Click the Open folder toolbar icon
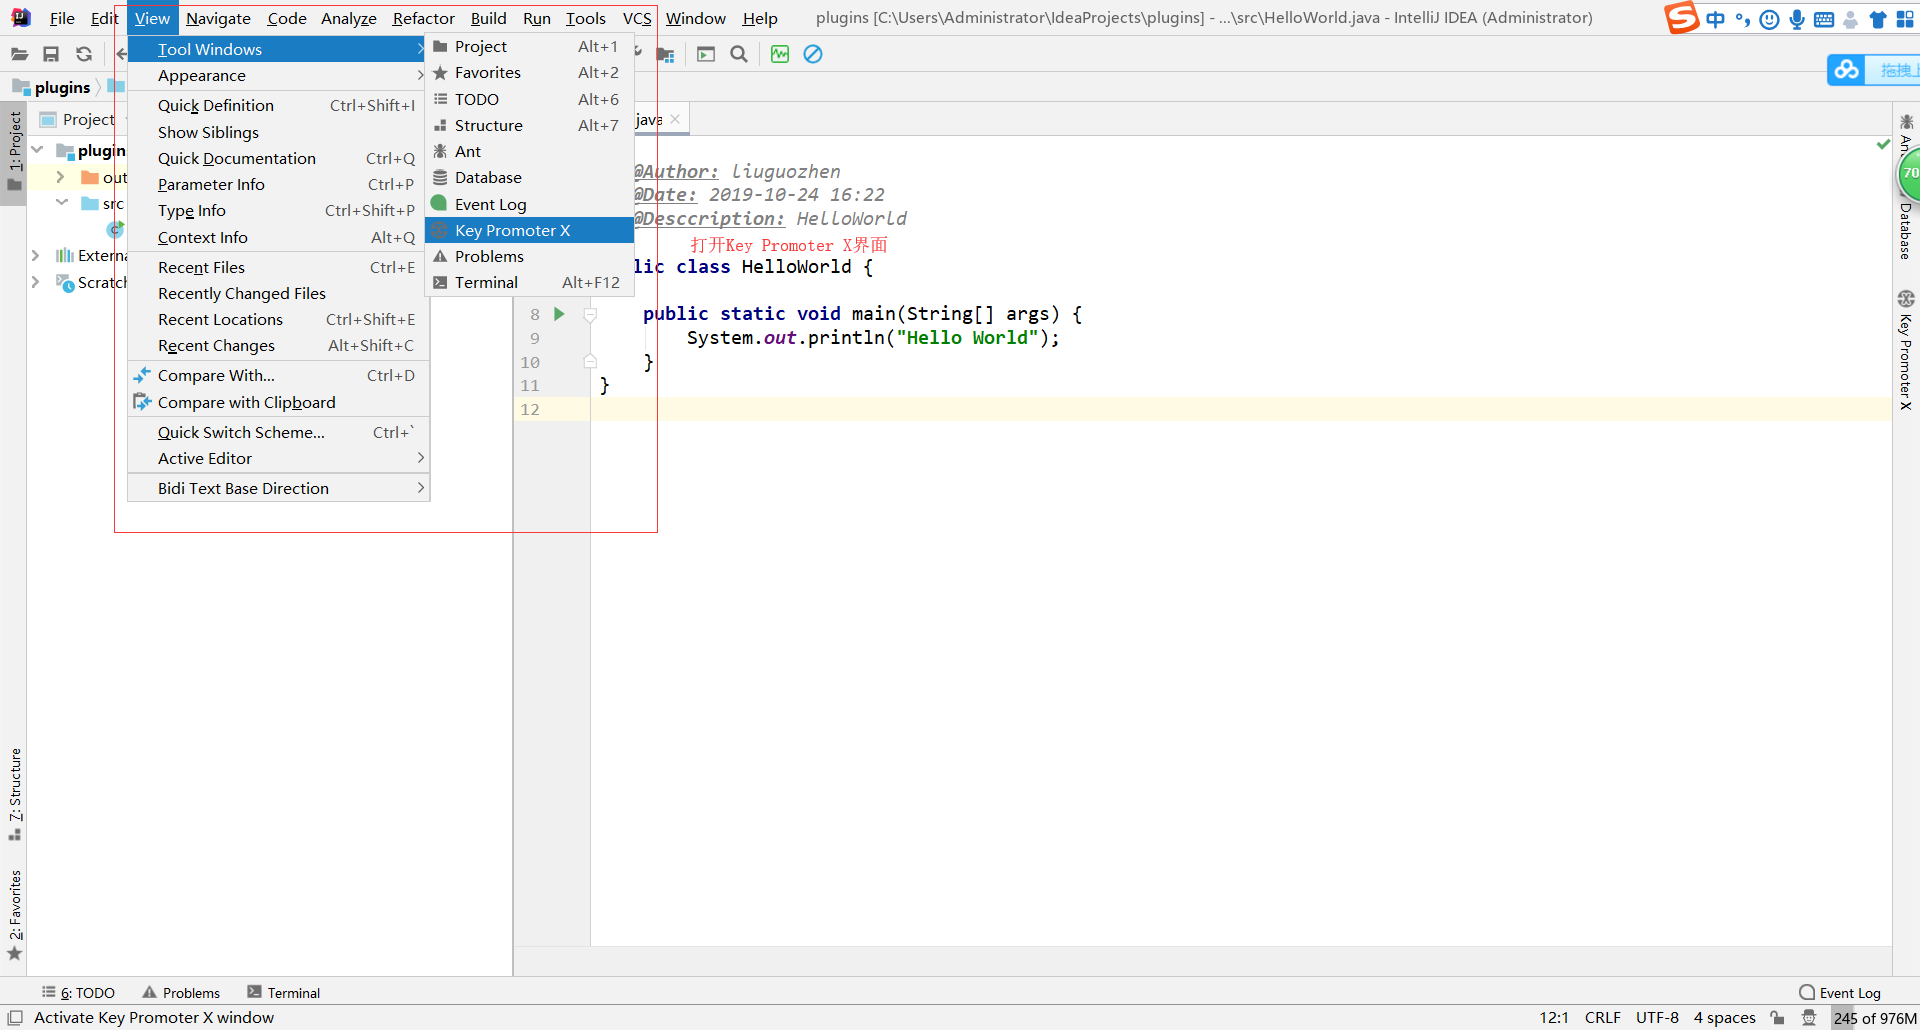1920x1030 pixels. 19,54
